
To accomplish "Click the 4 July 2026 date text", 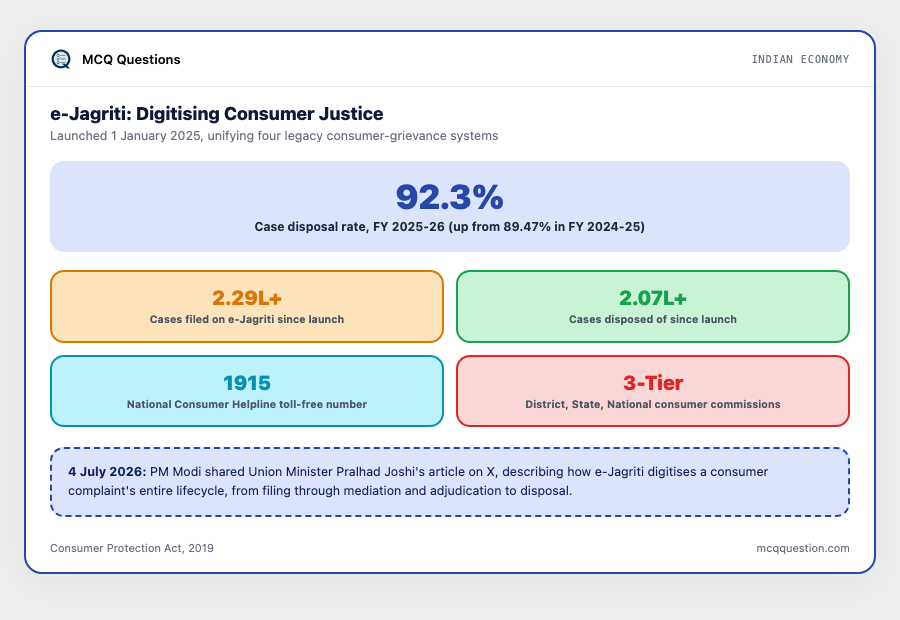I will (x=107, y=472).
